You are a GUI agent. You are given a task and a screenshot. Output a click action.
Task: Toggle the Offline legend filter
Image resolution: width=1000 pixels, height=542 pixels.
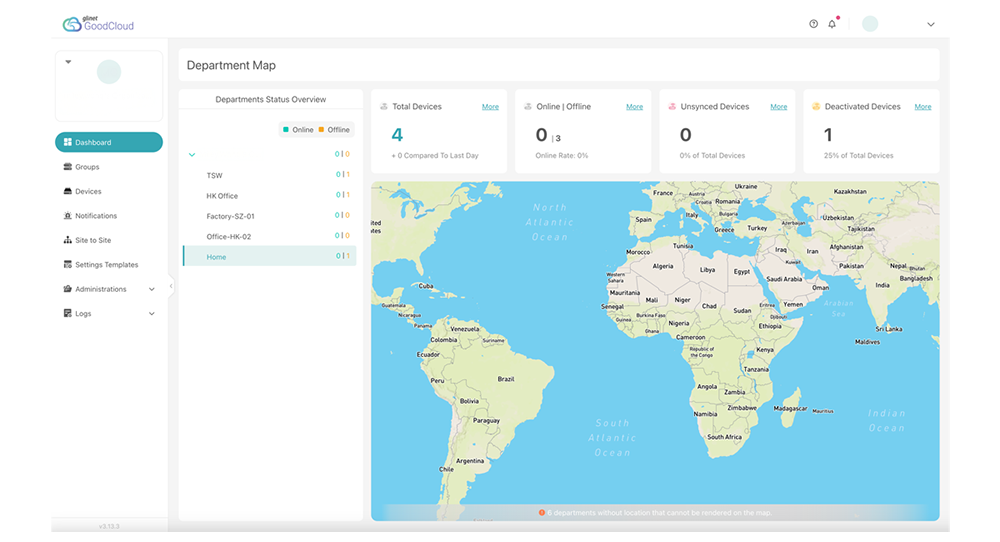click(x=334, y=129)
